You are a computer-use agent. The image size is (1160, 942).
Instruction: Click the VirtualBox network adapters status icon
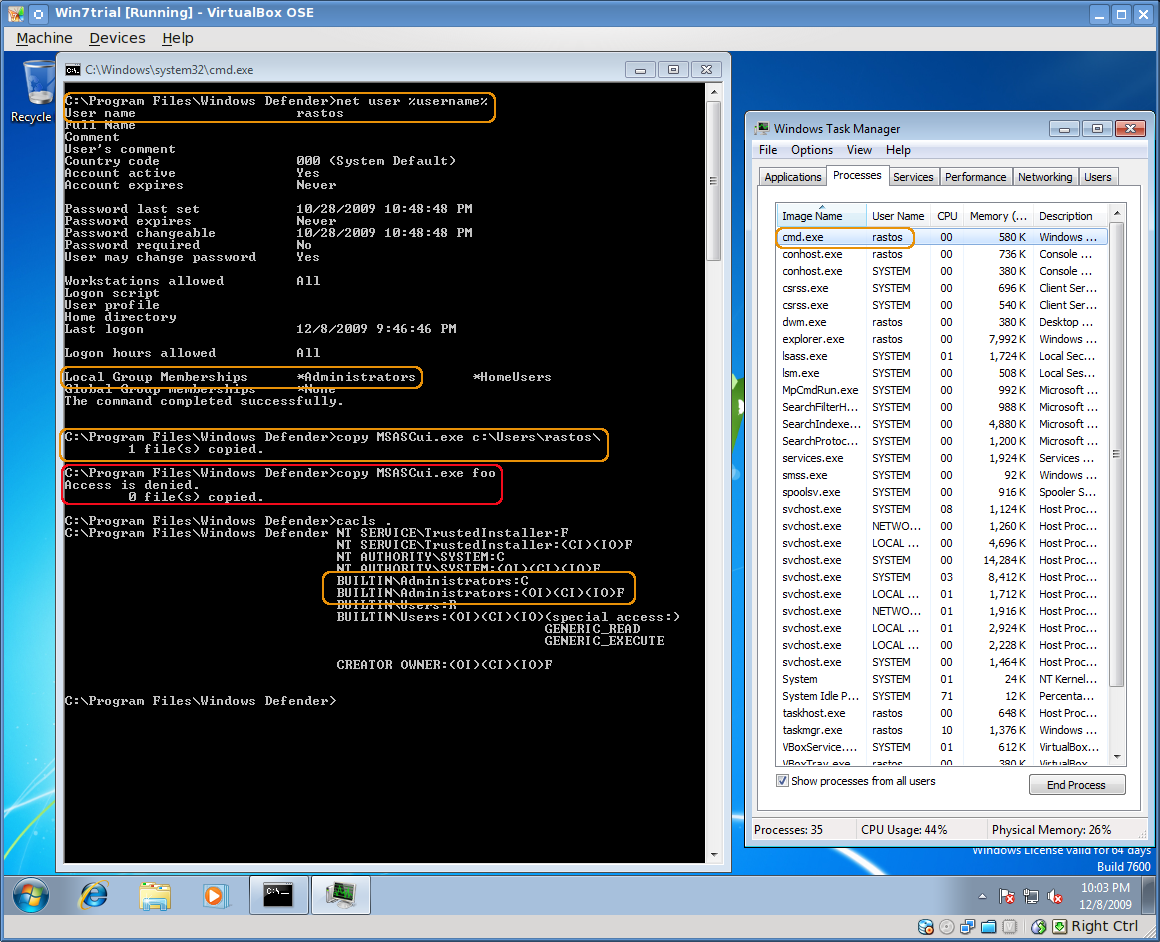tap(968, 926)
